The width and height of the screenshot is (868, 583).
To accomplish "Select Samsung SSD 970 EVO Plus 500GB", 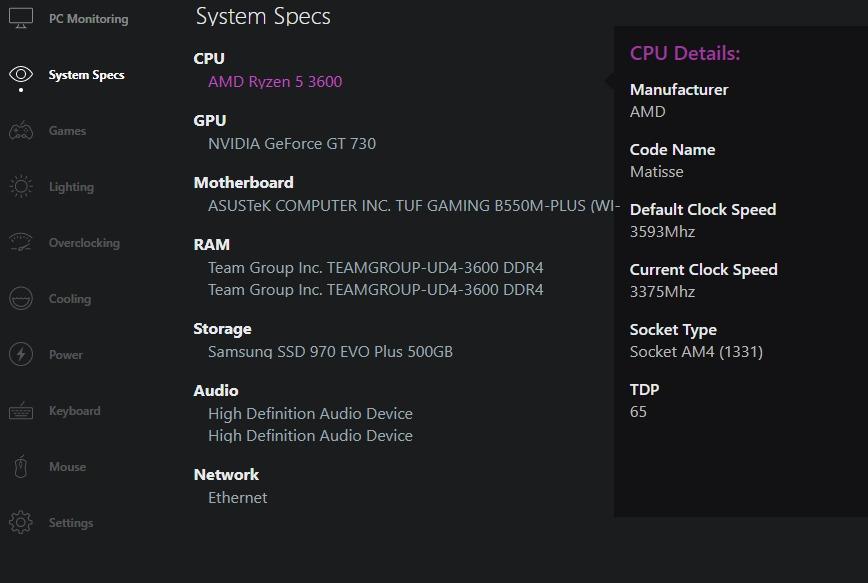I will point(330,352).
